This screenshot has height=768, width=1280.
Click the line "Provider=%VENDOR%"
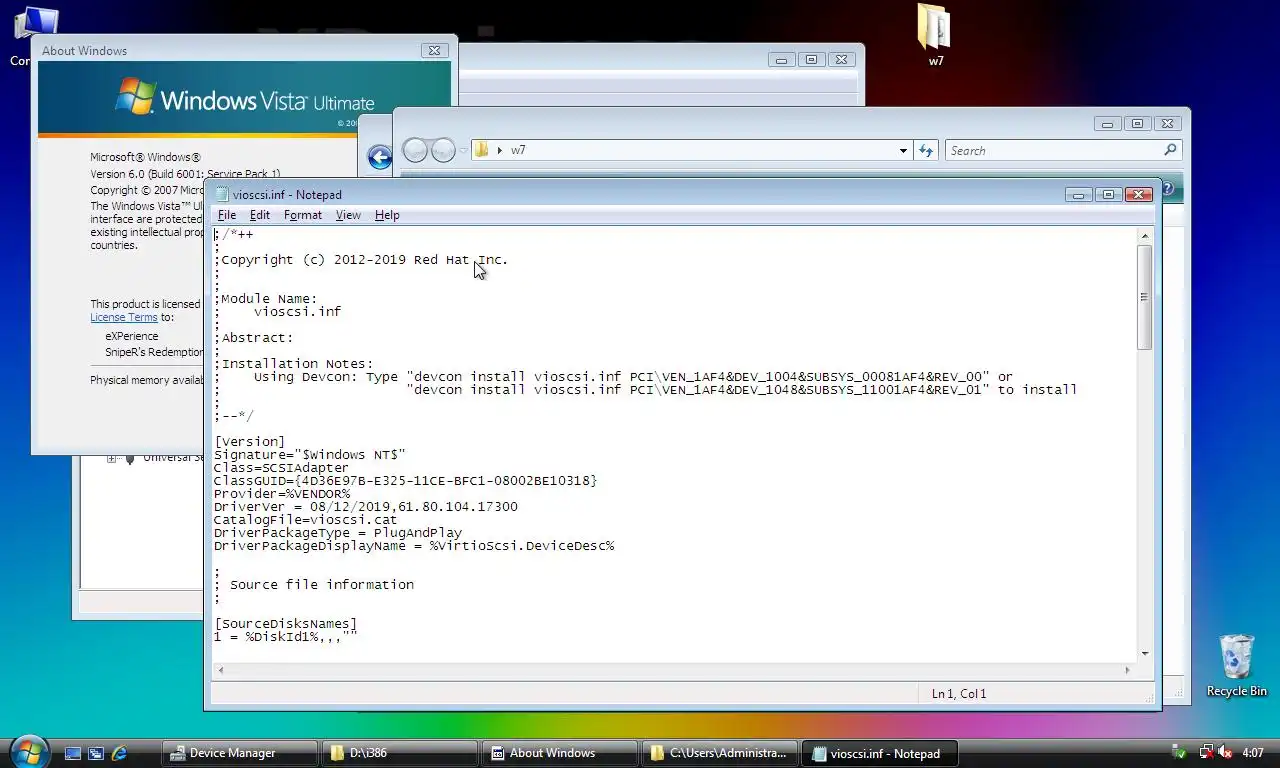[282, 493]
